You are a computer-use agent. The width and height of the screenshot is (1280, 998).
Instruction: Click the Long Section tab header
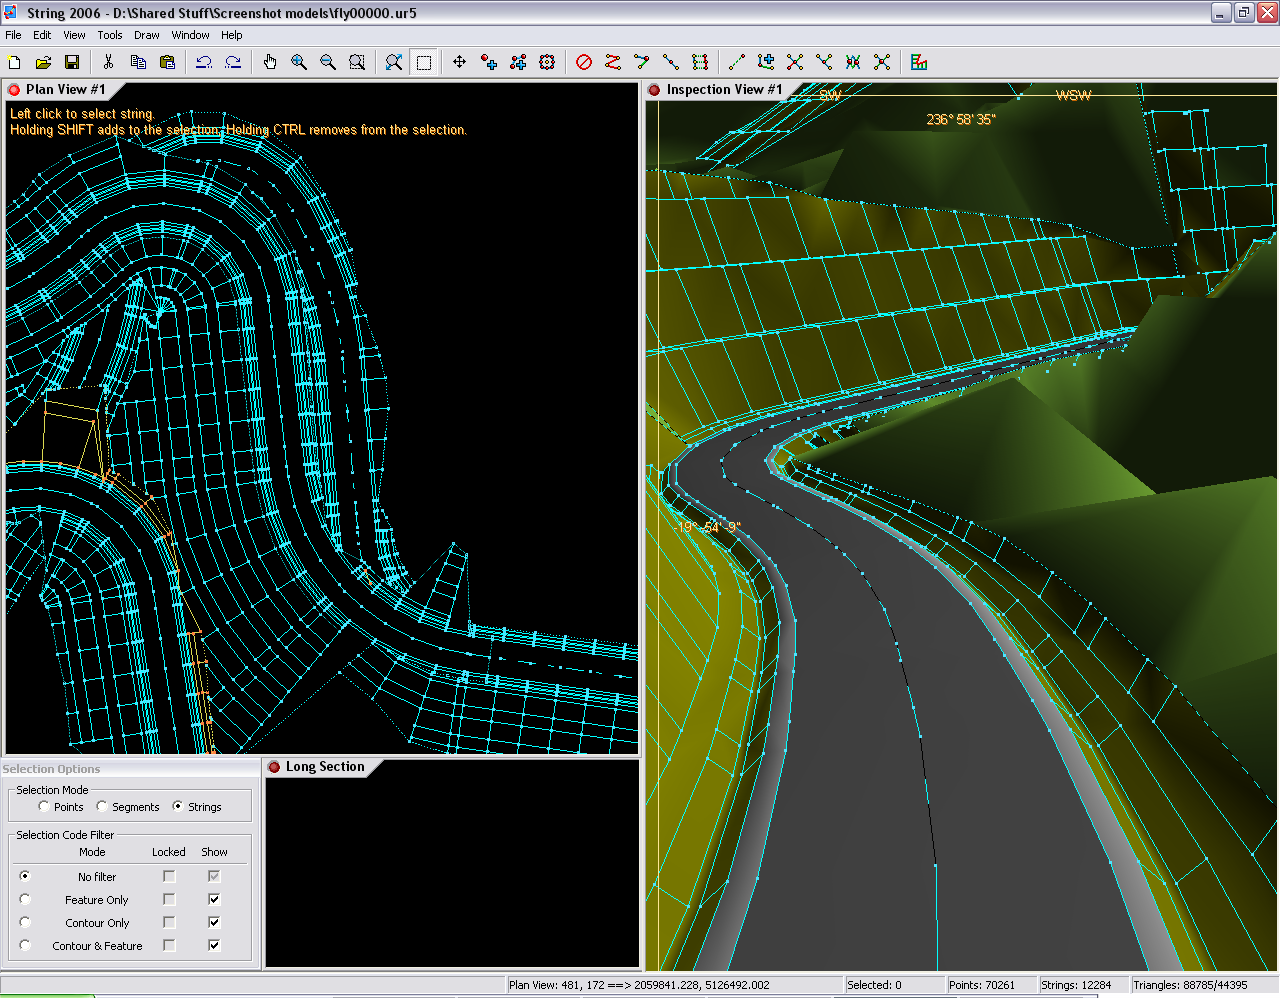(324, 767)
